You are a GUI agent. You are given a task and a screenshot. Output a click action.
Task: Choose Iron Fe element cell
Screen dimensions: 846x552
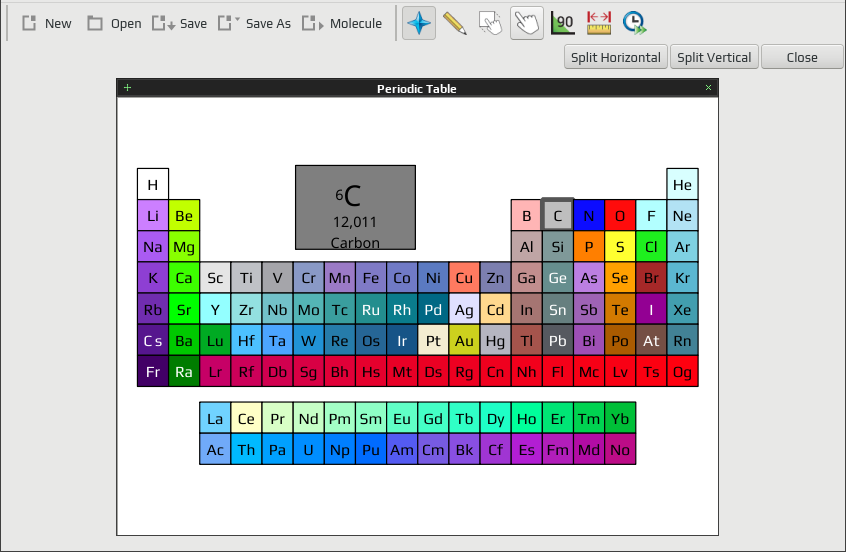371,278
